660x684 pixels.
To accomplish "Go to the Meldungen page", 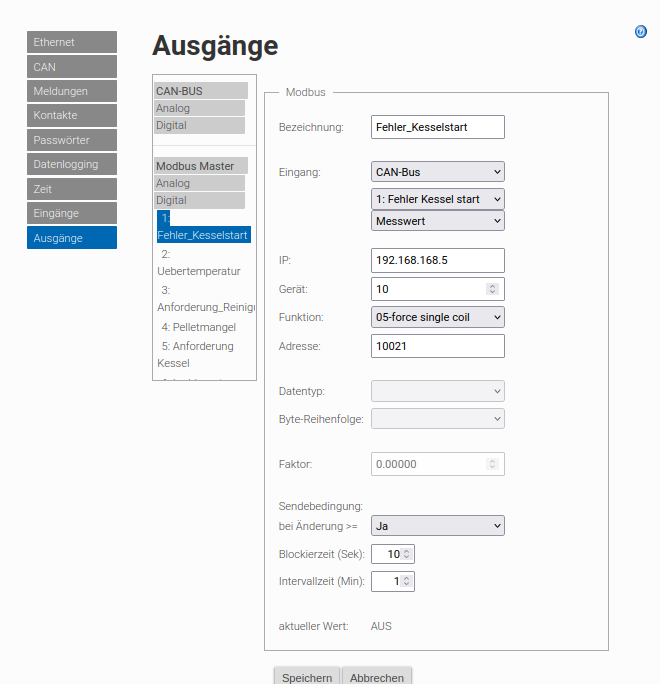I will 72,91.
